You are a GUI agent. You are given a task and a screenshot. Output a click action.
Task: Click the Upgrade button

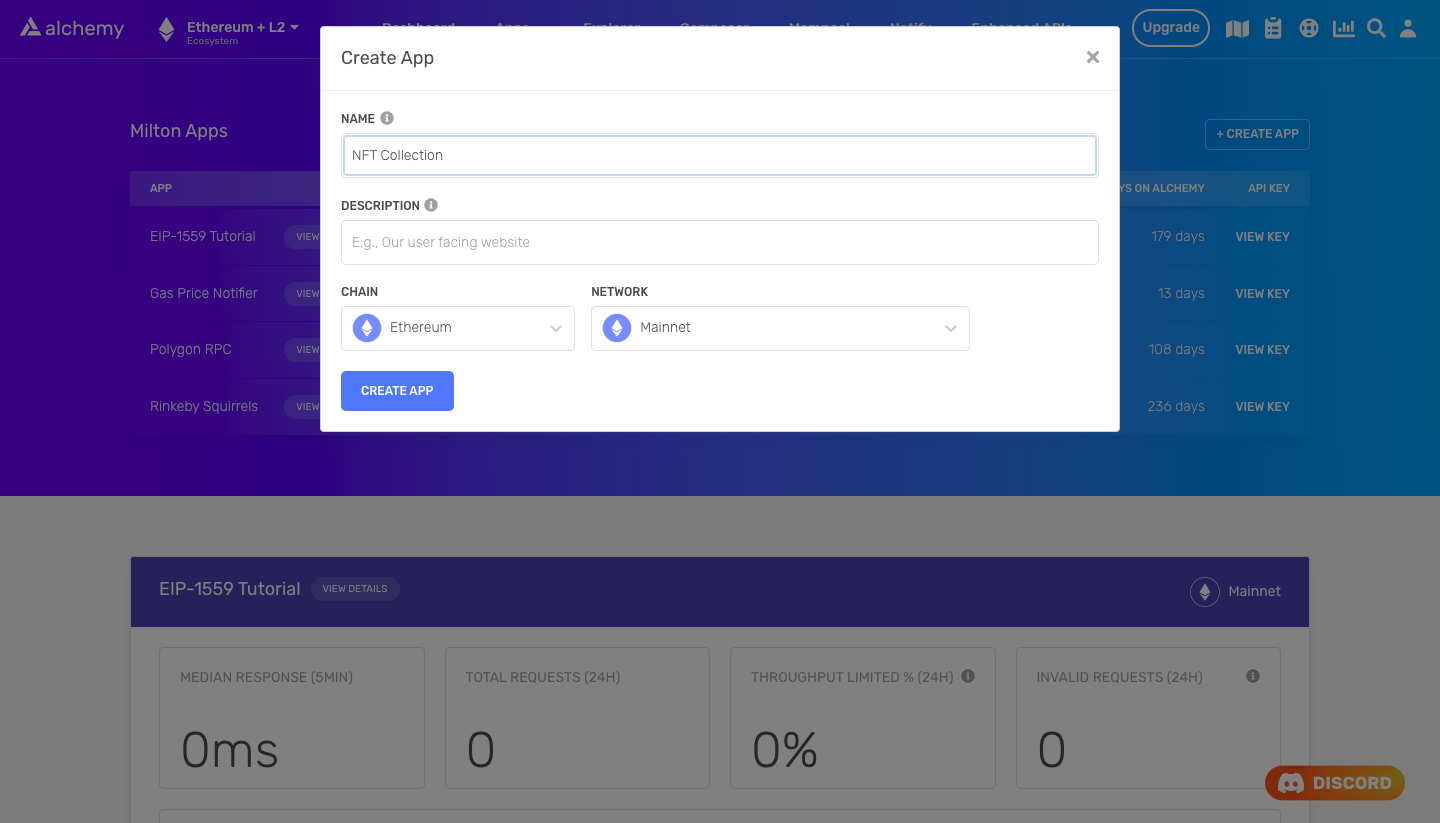click(1171, 28)
